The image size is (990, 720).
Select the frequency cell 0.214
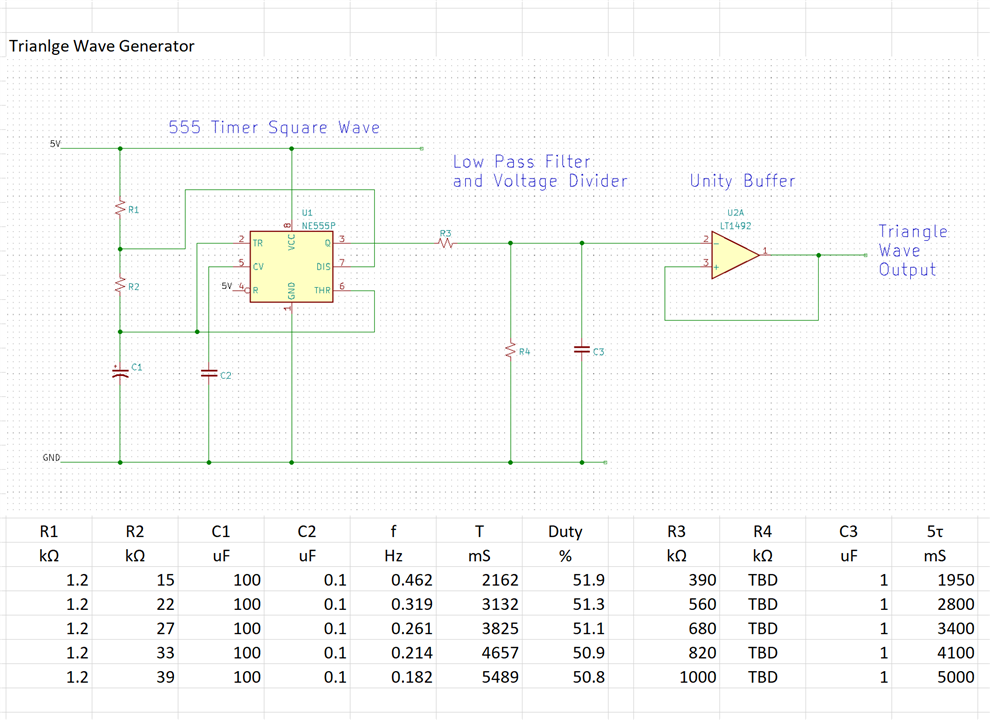click(393, 652)
